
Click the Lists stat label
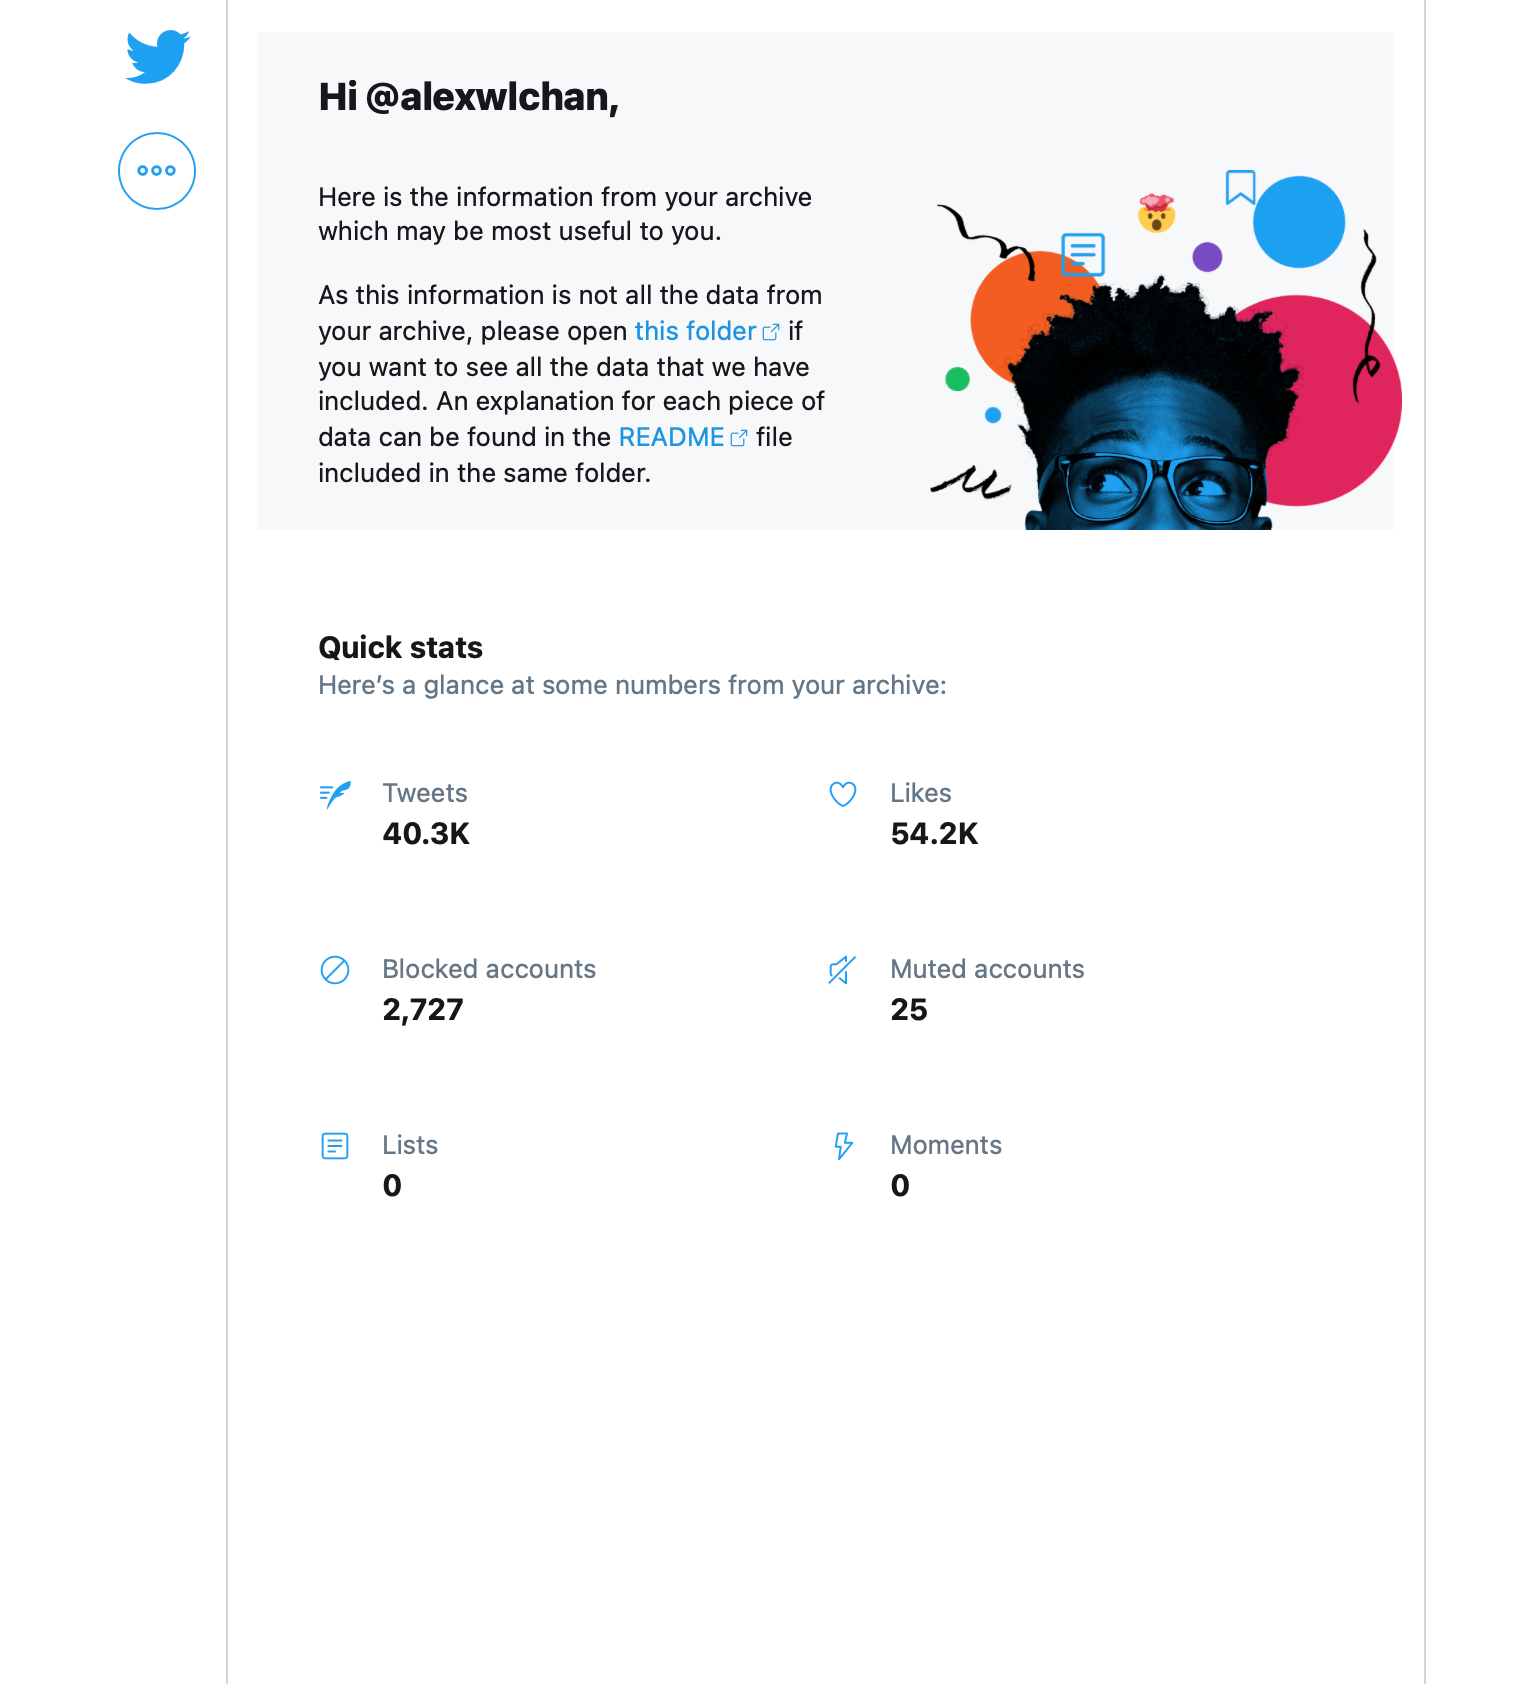tap(410, 1145)
